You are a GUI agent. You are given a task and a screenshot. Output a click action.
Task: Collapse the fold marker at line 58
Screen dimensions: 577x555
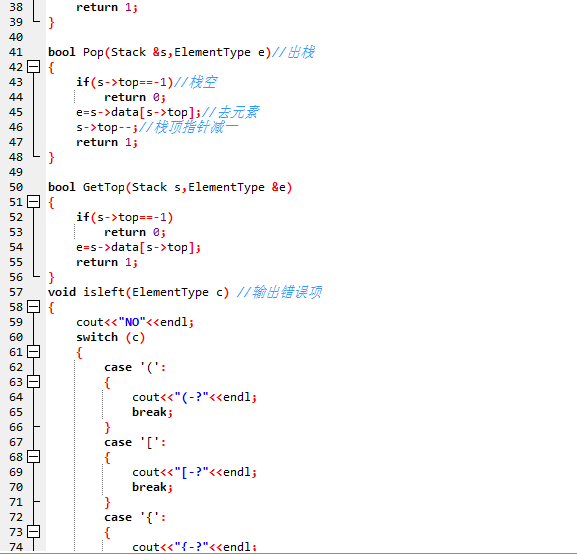[x=33, y=307]
